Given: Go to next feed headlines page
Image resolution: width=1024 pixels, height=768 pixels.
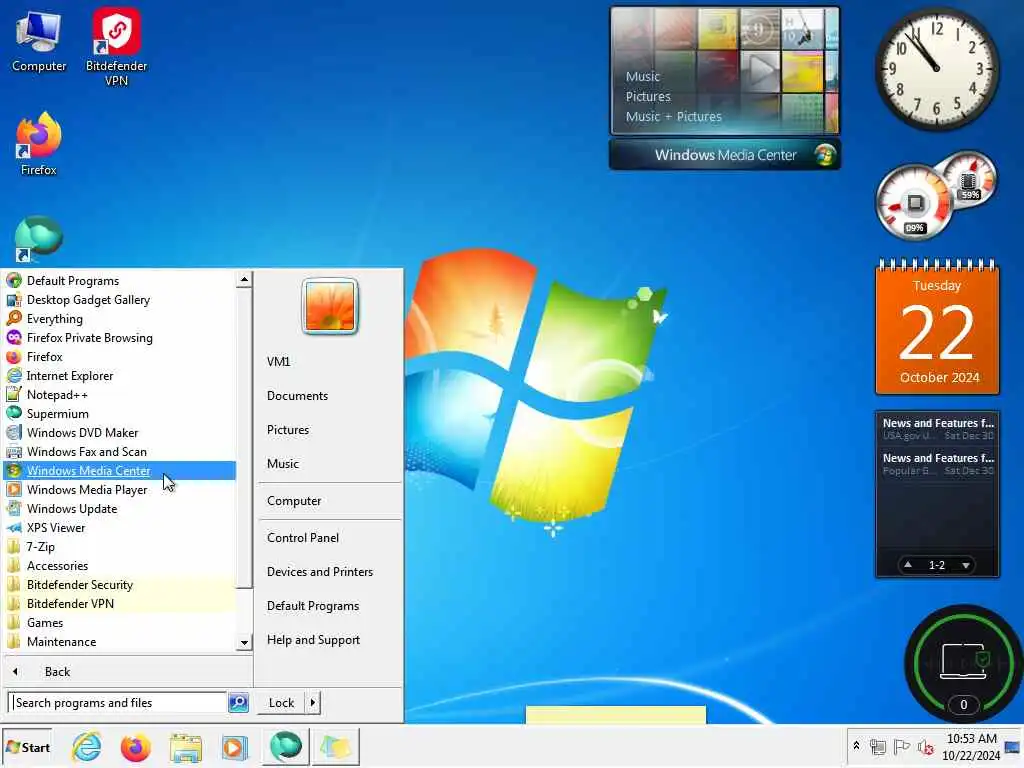Looking at the screenshot, I should (x=966, y=565).
